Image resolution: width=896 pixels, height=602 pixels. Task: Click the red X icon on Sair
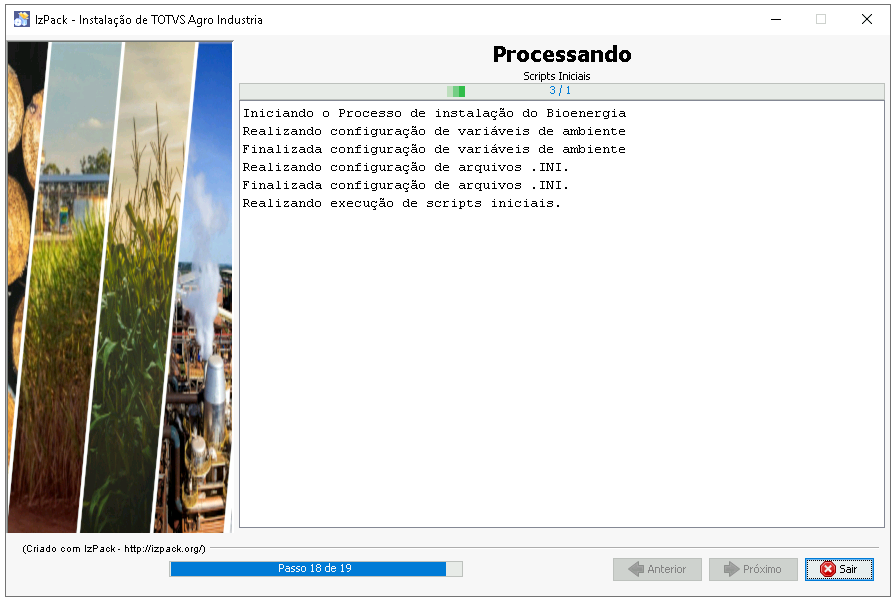pyautogui.click(x=827, y=569)
